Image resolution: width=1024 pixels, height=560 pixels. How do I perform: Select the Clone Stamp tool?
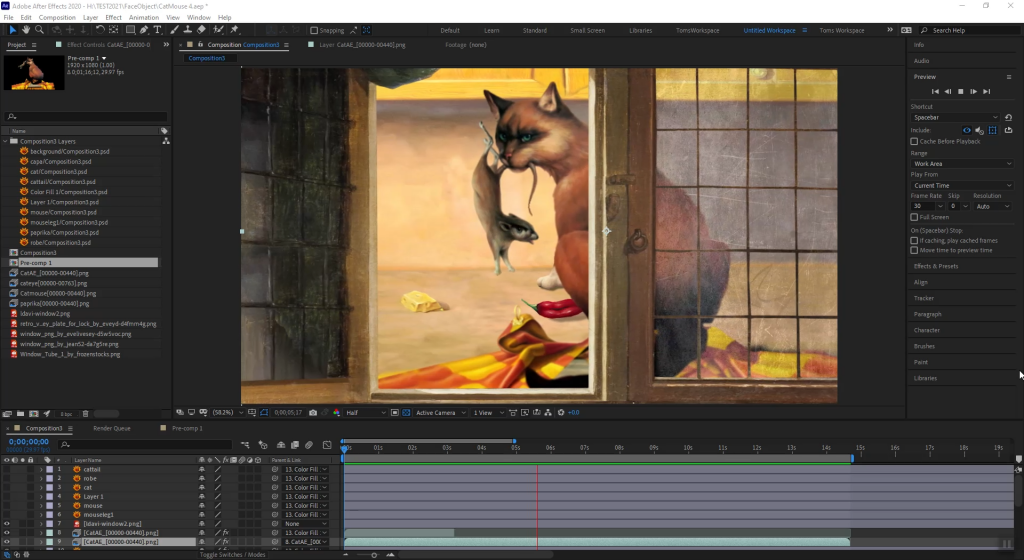[x=187, y=30]
